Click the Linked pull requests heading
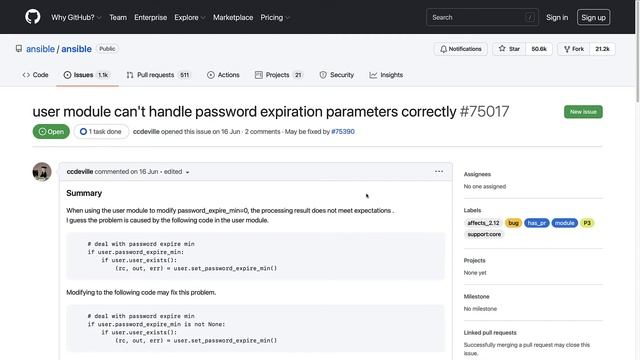640x360 pixels. 490,333
